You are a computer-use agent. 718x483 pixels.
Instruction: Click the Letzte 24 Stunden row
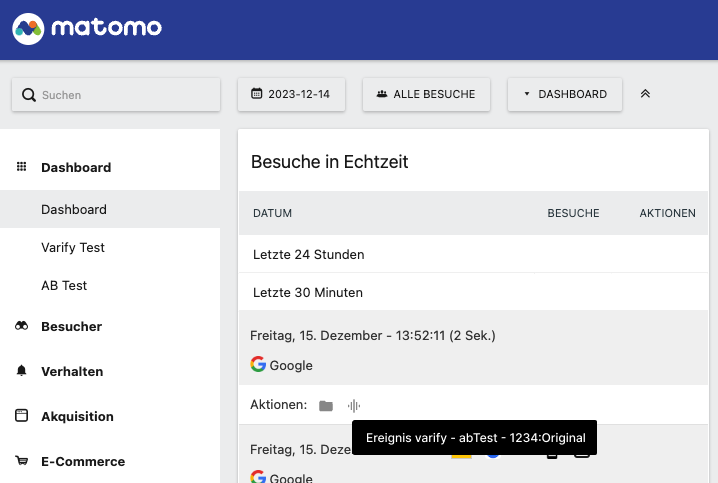(x=473, y=254)
